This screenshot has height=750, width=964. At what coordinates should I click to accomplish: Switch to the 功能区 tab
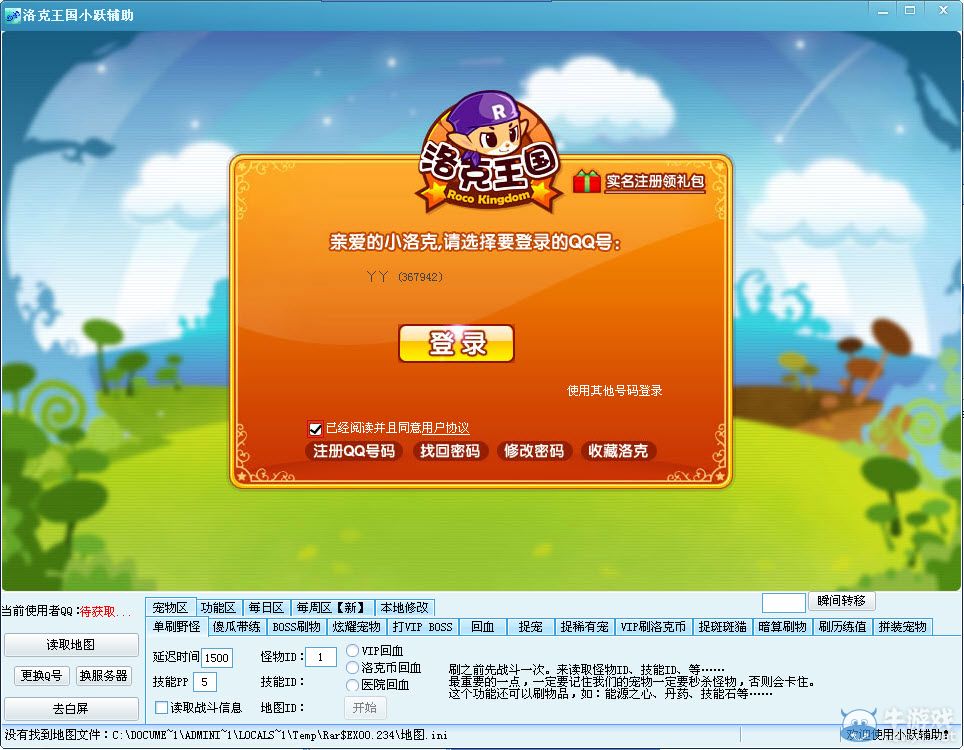(x=218, y=607)
